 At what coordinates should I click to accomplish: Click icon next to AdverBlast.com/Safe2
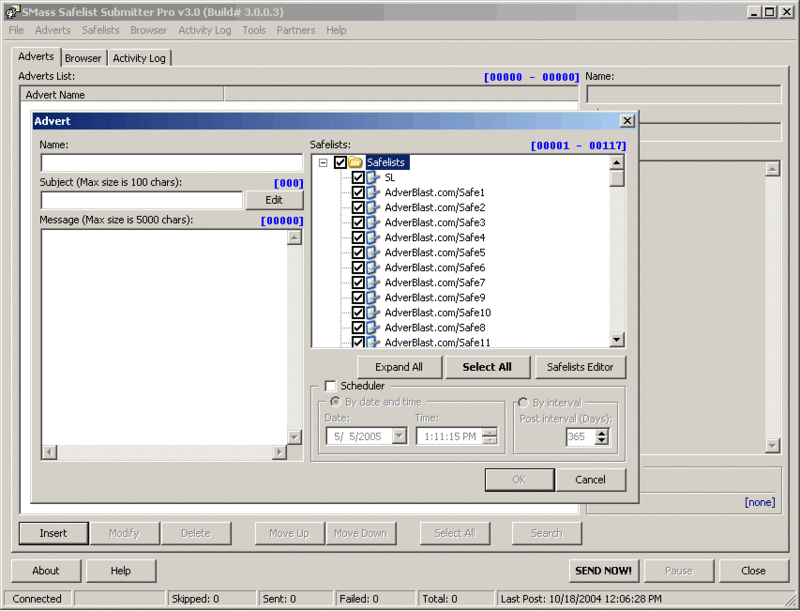pyautogui.click(x=373, y=208)
